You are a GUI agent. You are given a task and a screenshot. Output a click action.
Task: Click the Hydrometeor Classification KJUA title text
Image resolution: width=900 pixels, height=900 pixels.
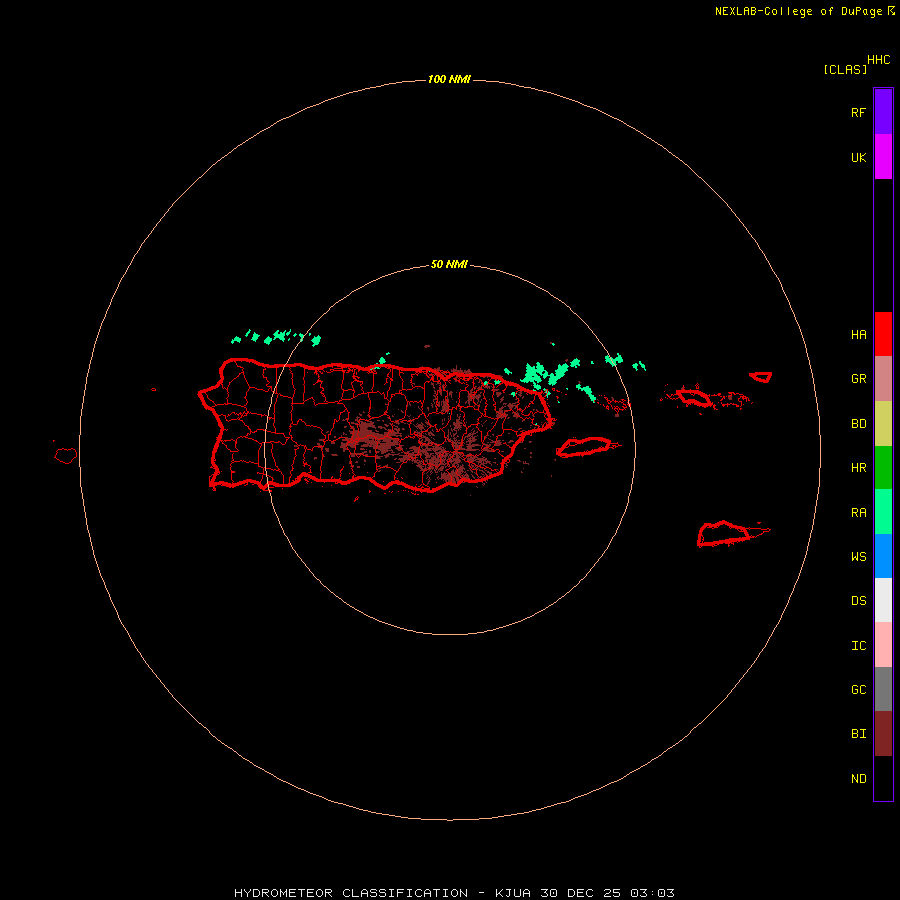point(454,893)
